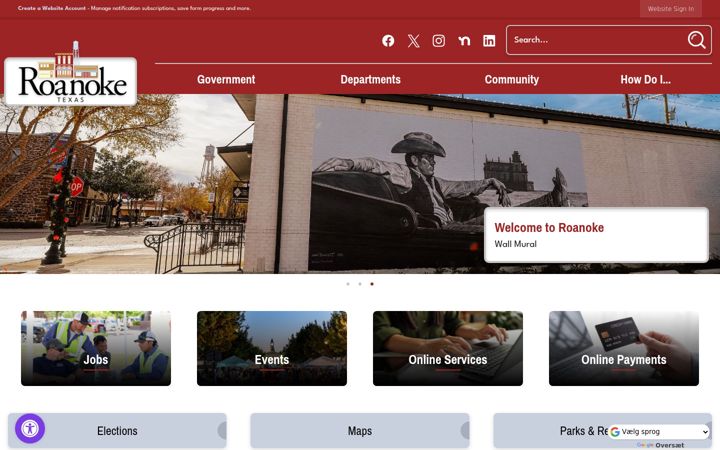The width and height of the screenshot is (720, 450).
Task: Open the accessibility widget icon
Action: point(30,429)
